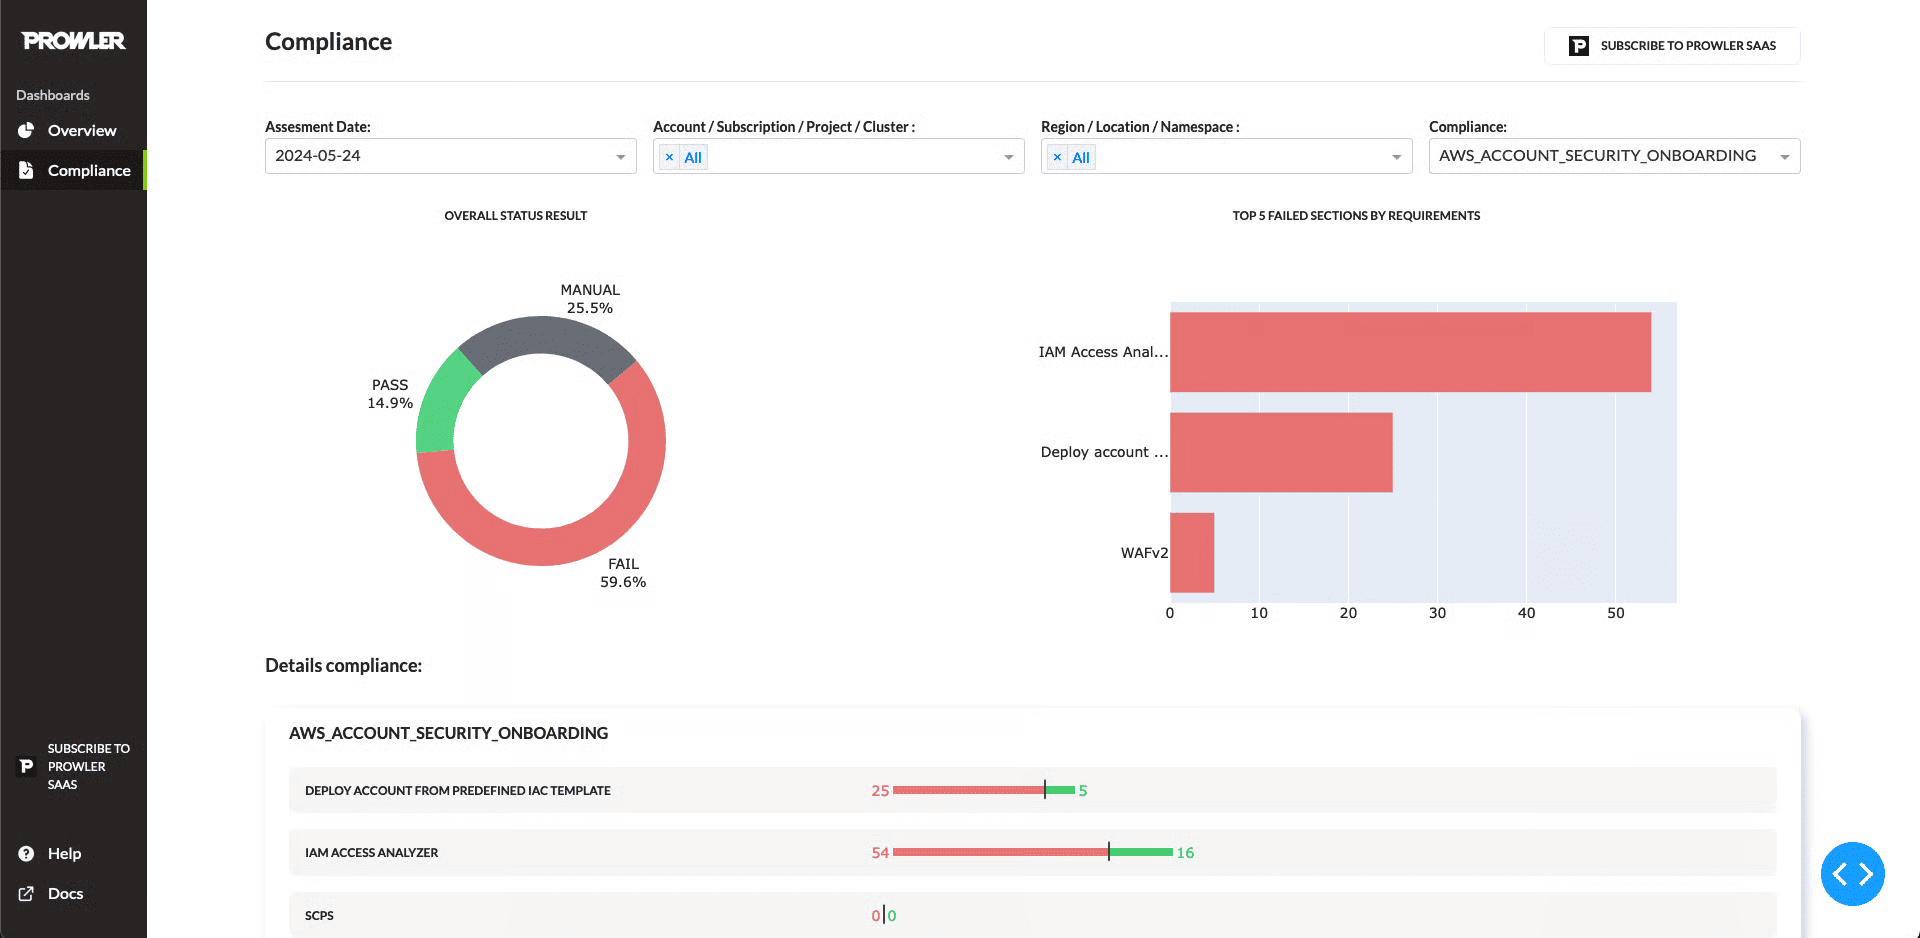This screenshot has height=938, width=1920.
Task: Expand the Account / Subscription dropdown arrow
Action: point(1009,157)
